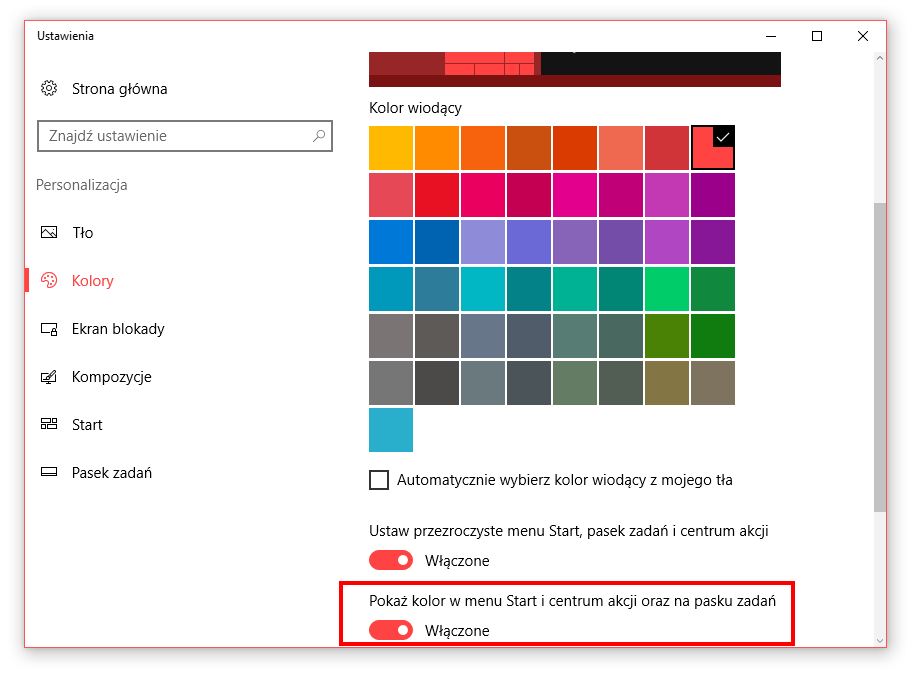Choose the bright blue swatch starting the blue row

pyautogui.click(x=391, y=242)
